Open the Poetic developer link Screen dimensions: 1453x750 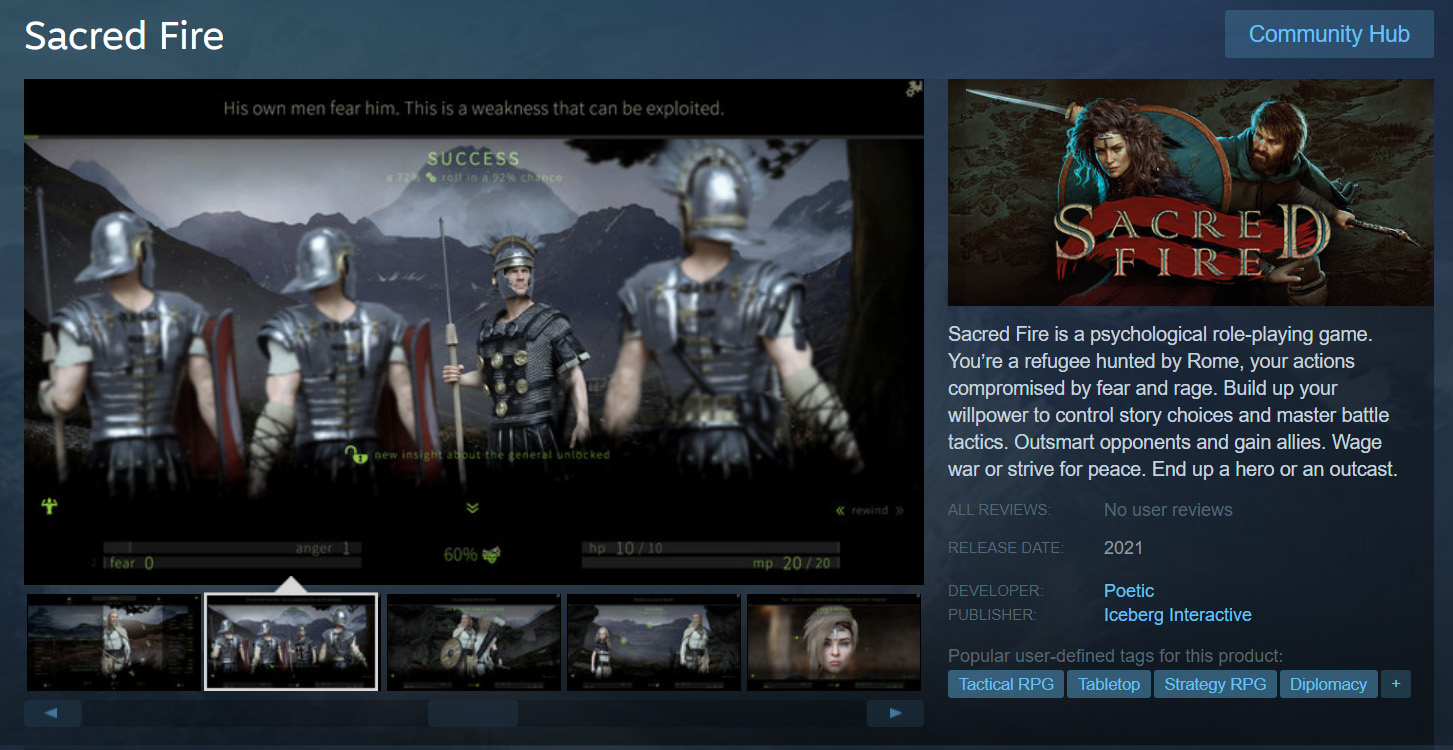[x=1129, y=591]
